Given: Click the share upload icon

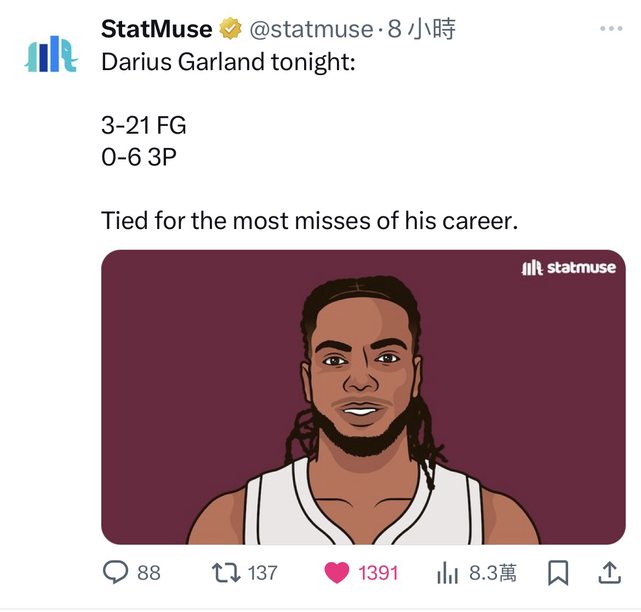Looking at the screenshot, I should coord(608,572).
